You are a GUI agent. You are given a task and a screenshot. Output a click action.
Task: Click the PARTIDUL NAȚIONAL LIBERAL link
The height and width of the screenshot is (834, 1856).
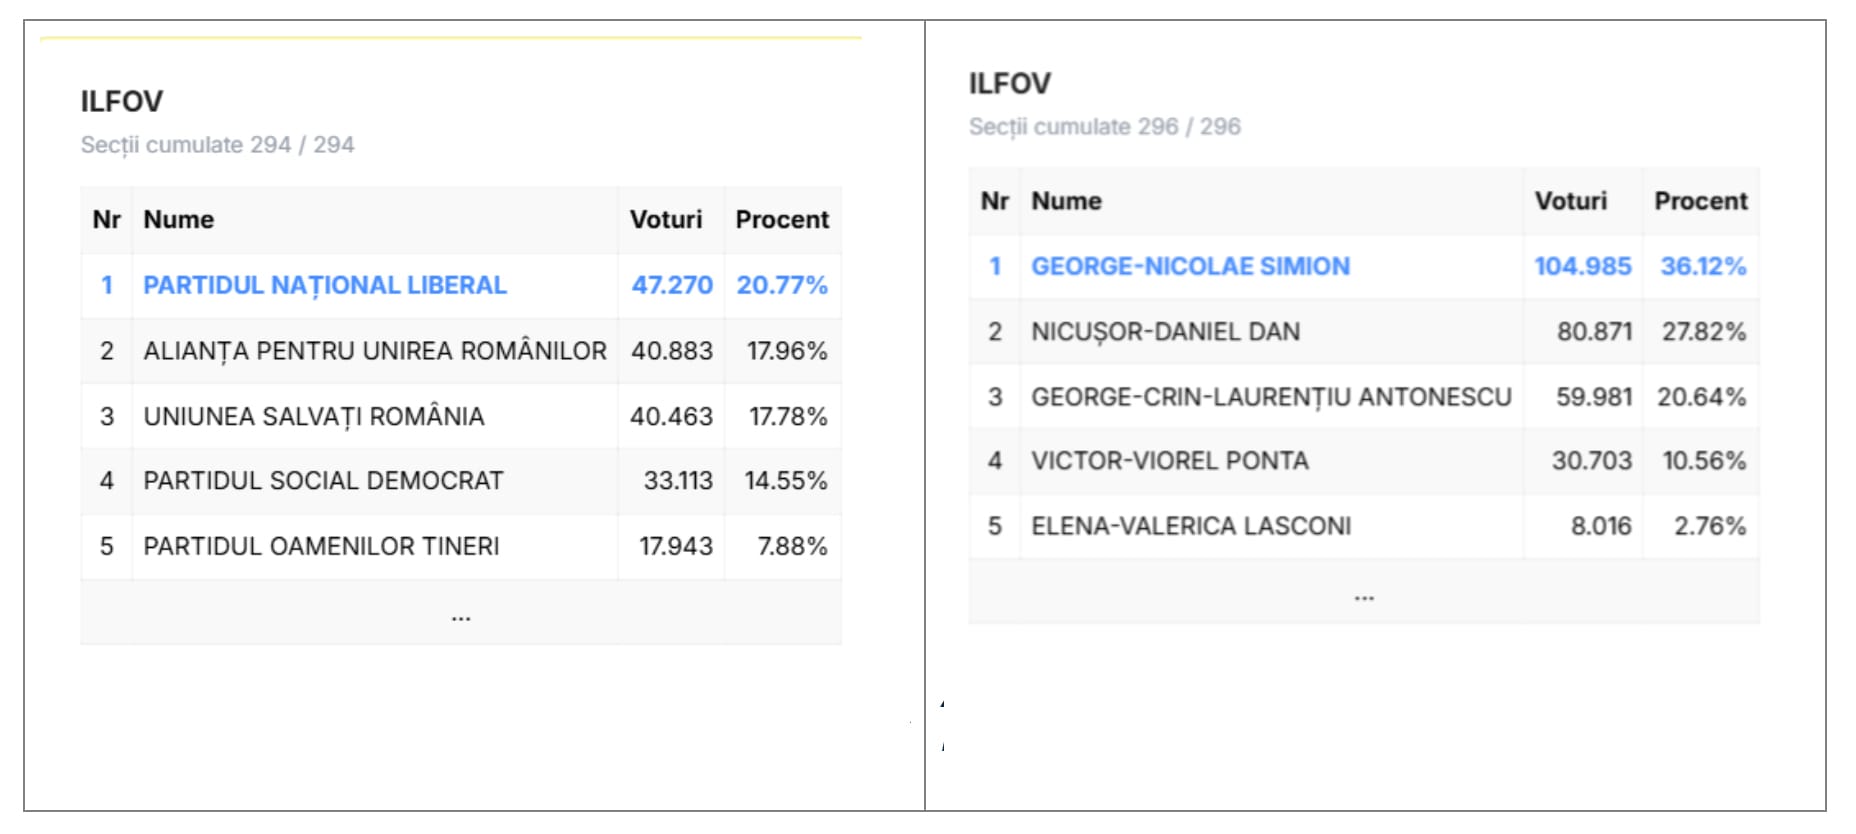(325, 286)
